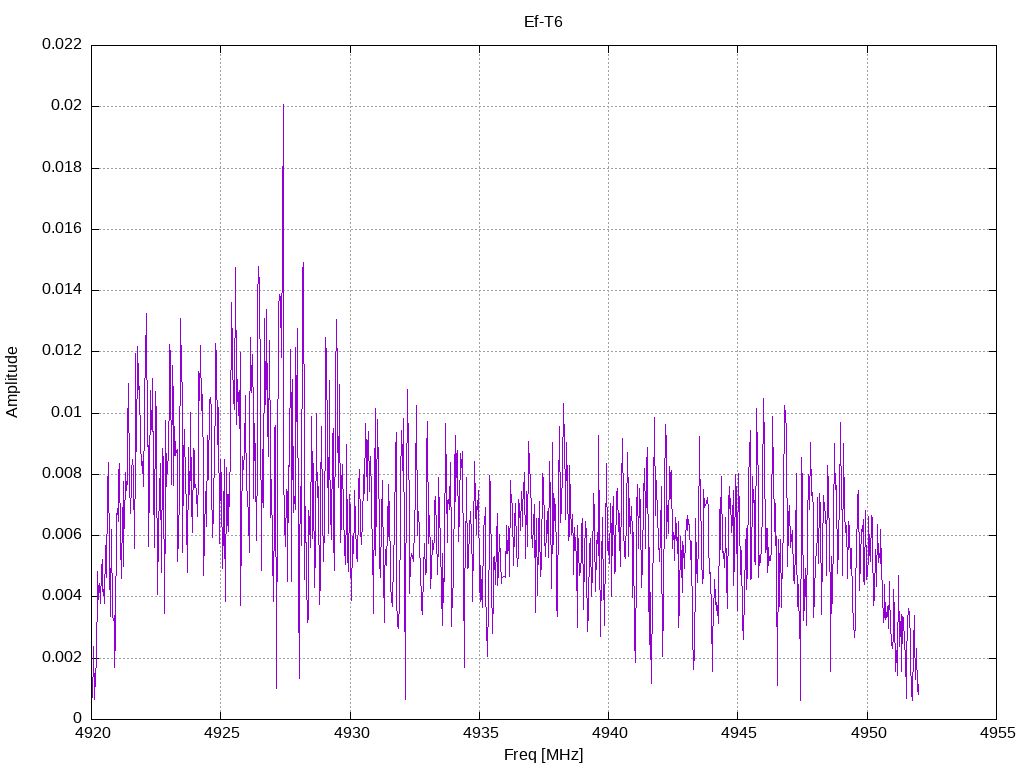Select the Freq [MHz] x-axis label
Screen dimensions: 1024x768
[543, 755]
